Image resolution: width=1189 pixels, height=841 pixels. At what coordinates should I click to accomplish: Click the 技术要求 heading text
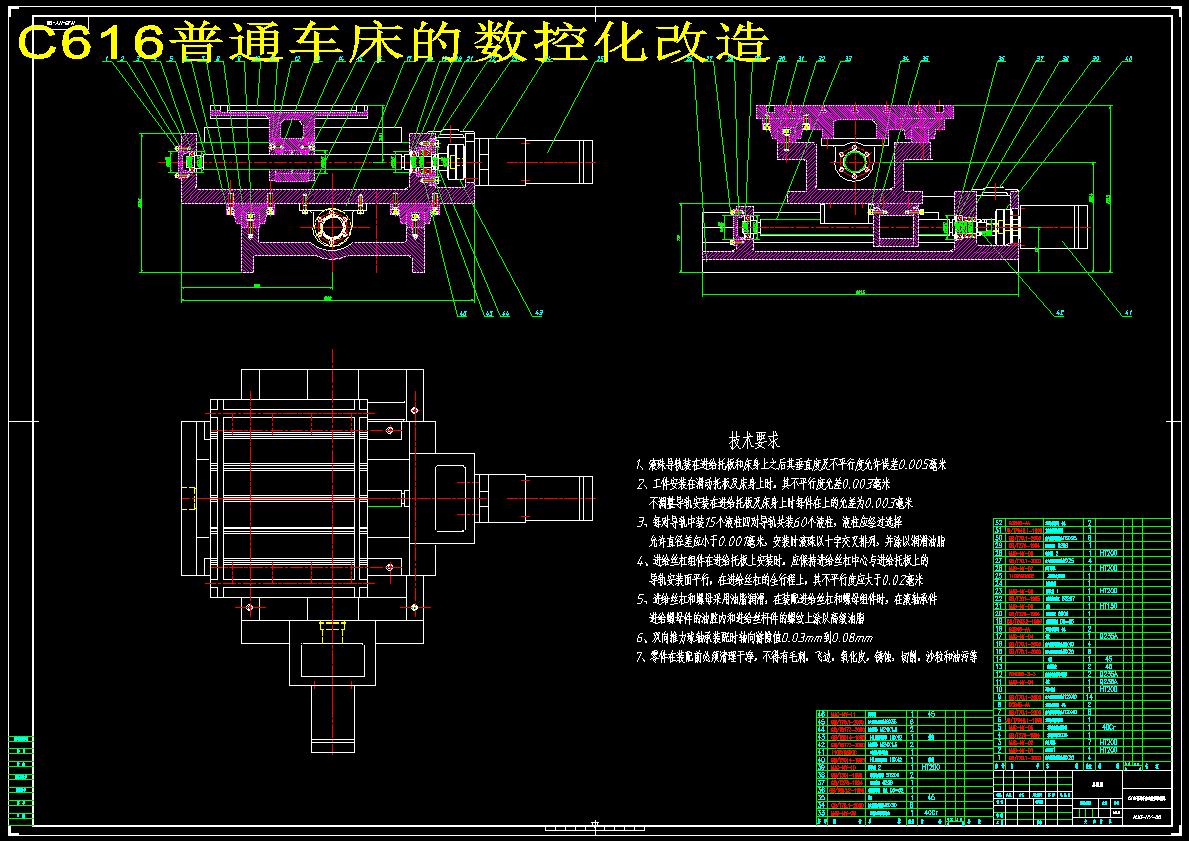(x=753, y=441)
